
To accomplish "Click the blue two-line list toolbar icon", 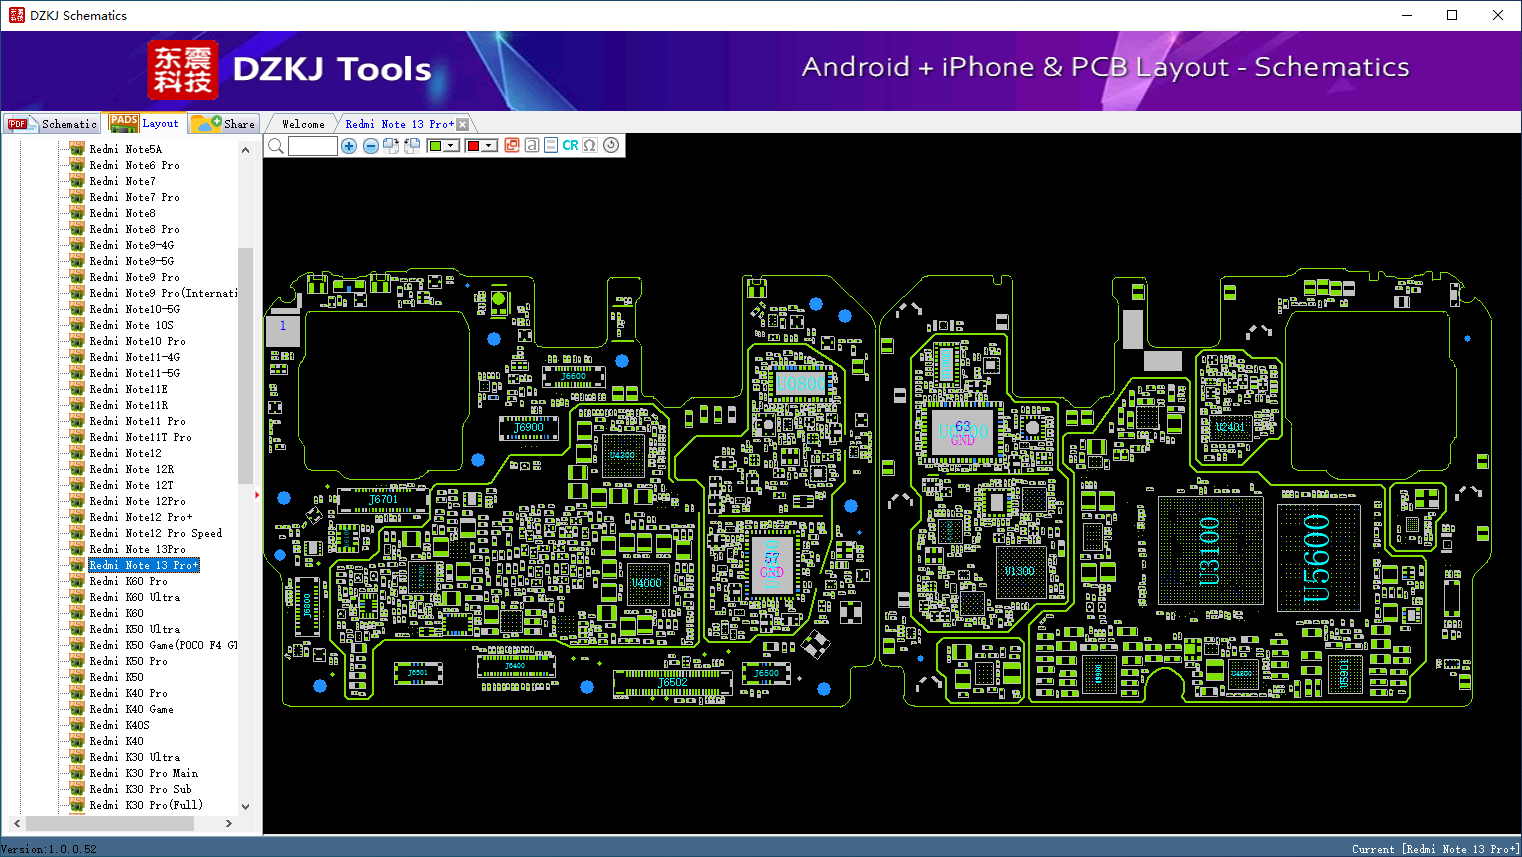I will (551, 145).
